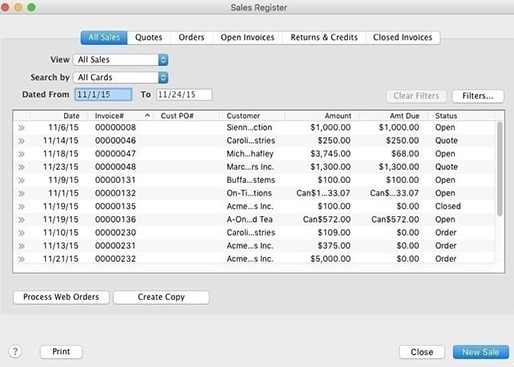Open detail arrow for invoice 00000136
This screenshot has height=367, width=514.
click(21, 220)
